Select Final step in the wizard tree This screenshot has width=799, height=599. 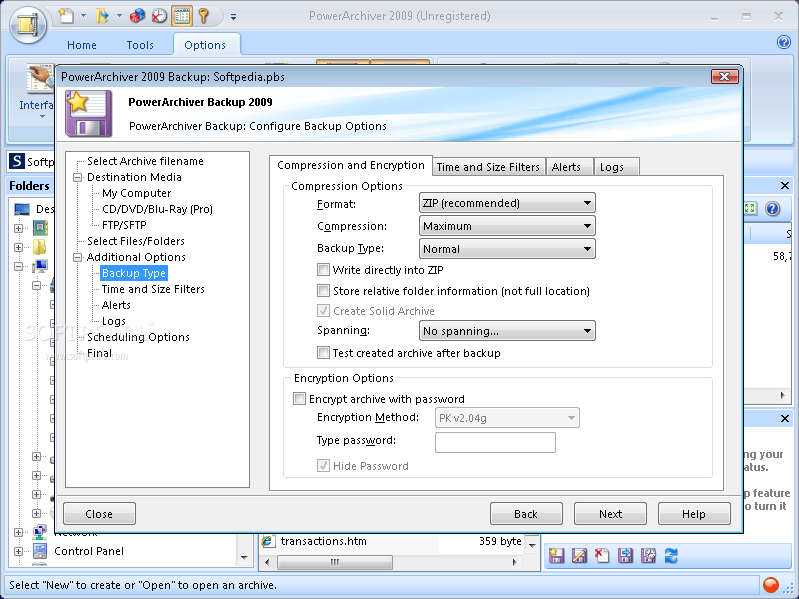point(99,353)
